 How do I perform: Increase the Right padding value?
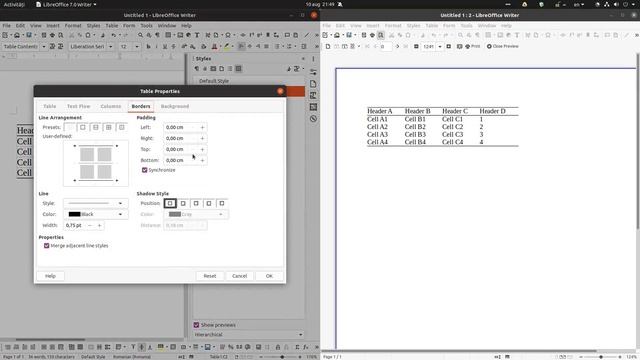[x=202, y=138]
